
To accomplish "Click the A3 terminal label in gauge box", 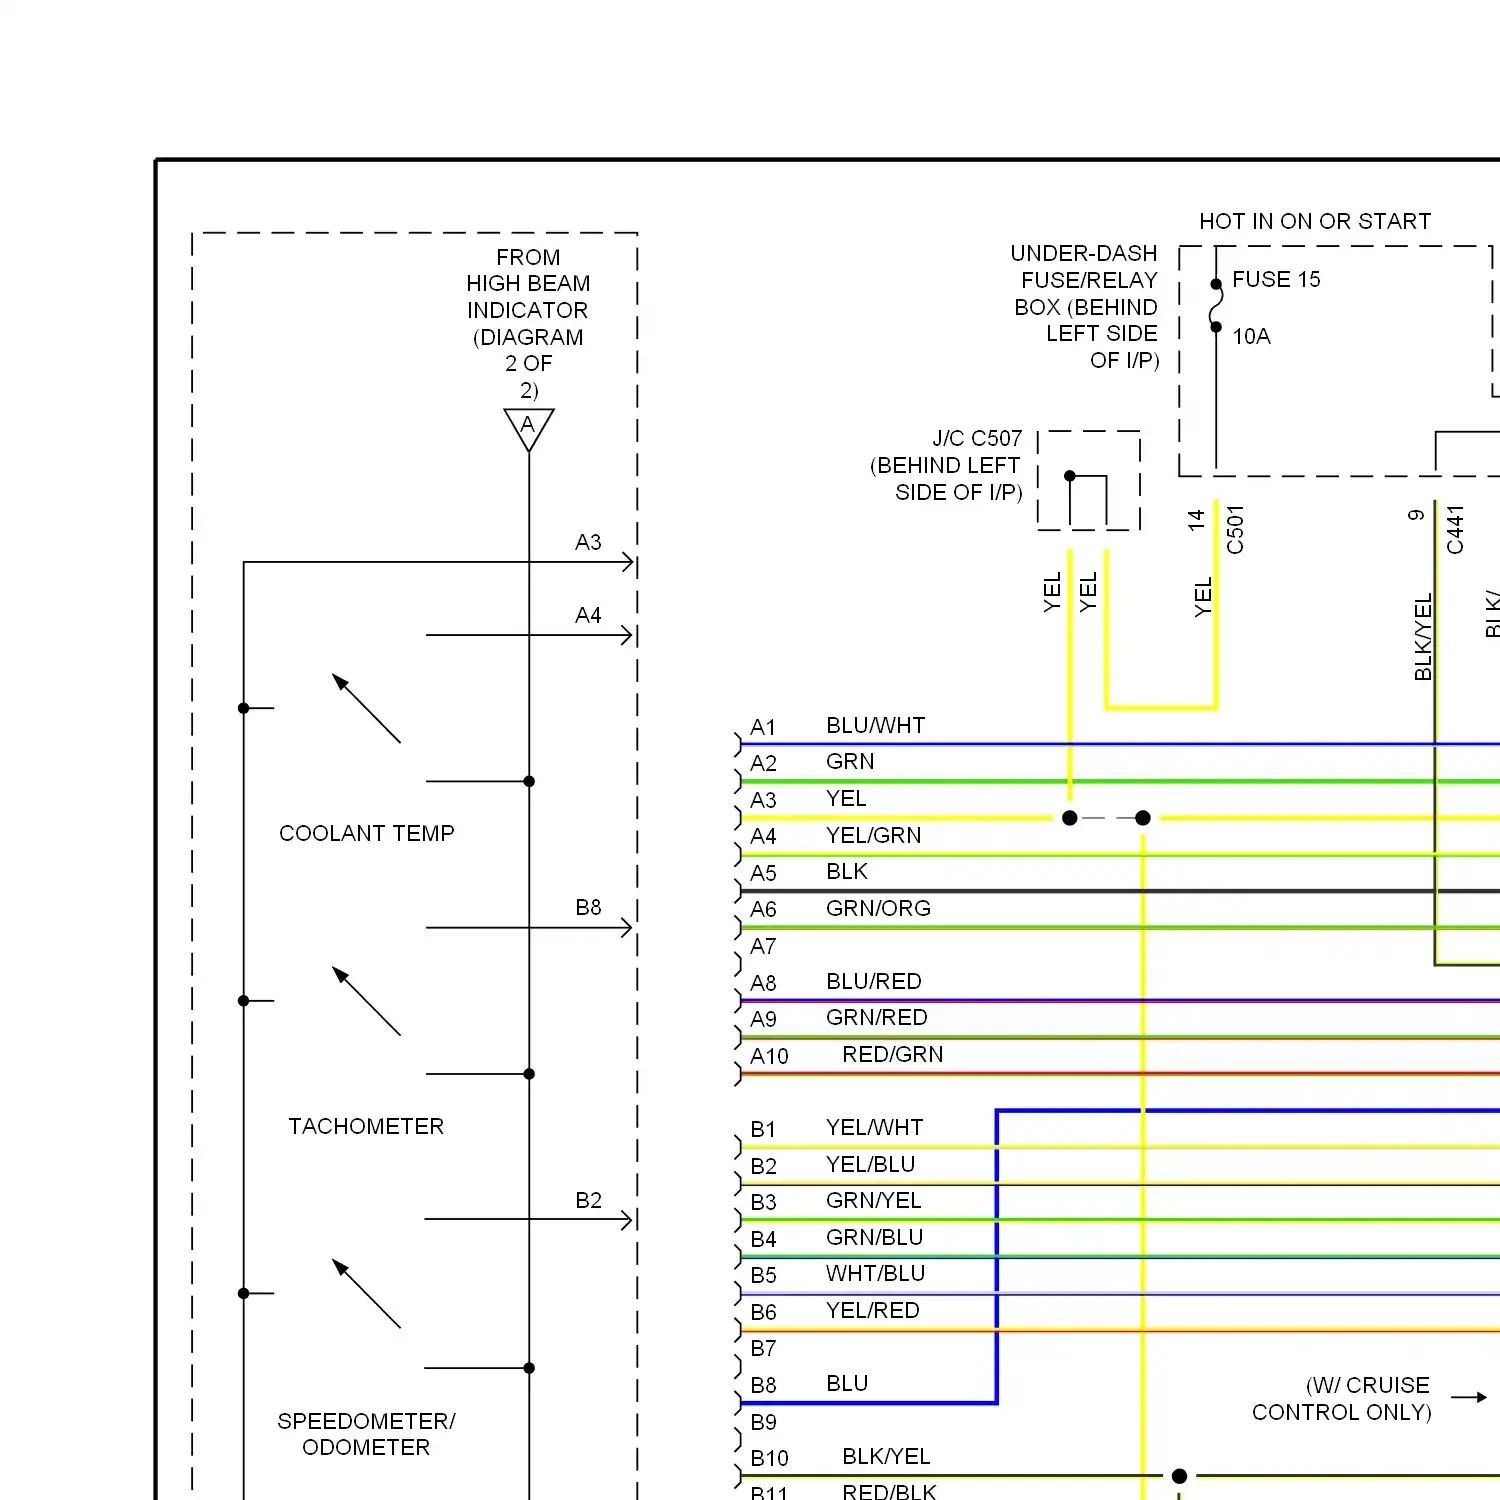I will tap(588, 543).
